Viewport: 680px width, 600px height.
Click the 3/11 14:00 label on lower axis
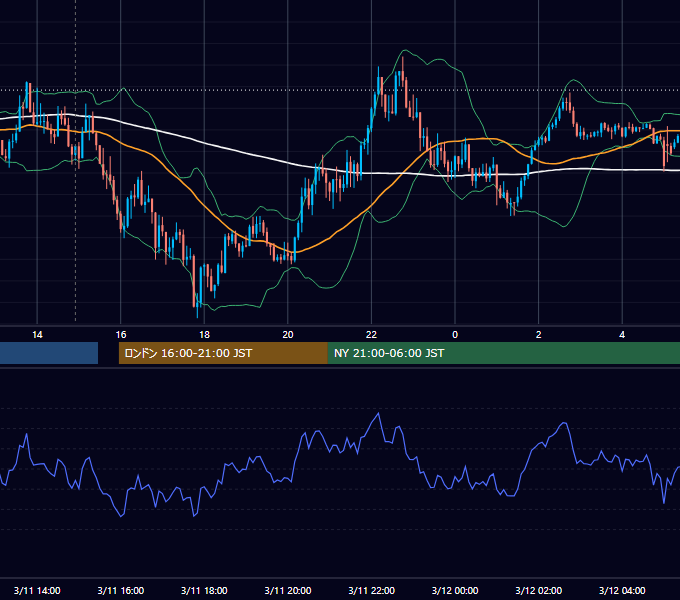click(37, 590)
